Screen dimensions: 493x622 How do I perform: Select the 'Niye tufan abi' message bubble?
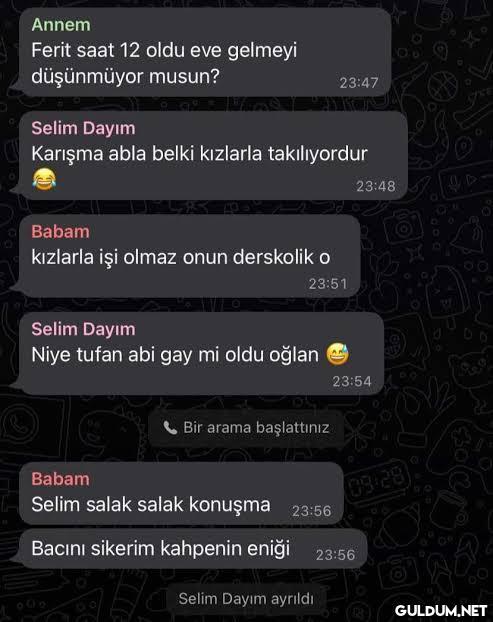(x=201, y=354)
